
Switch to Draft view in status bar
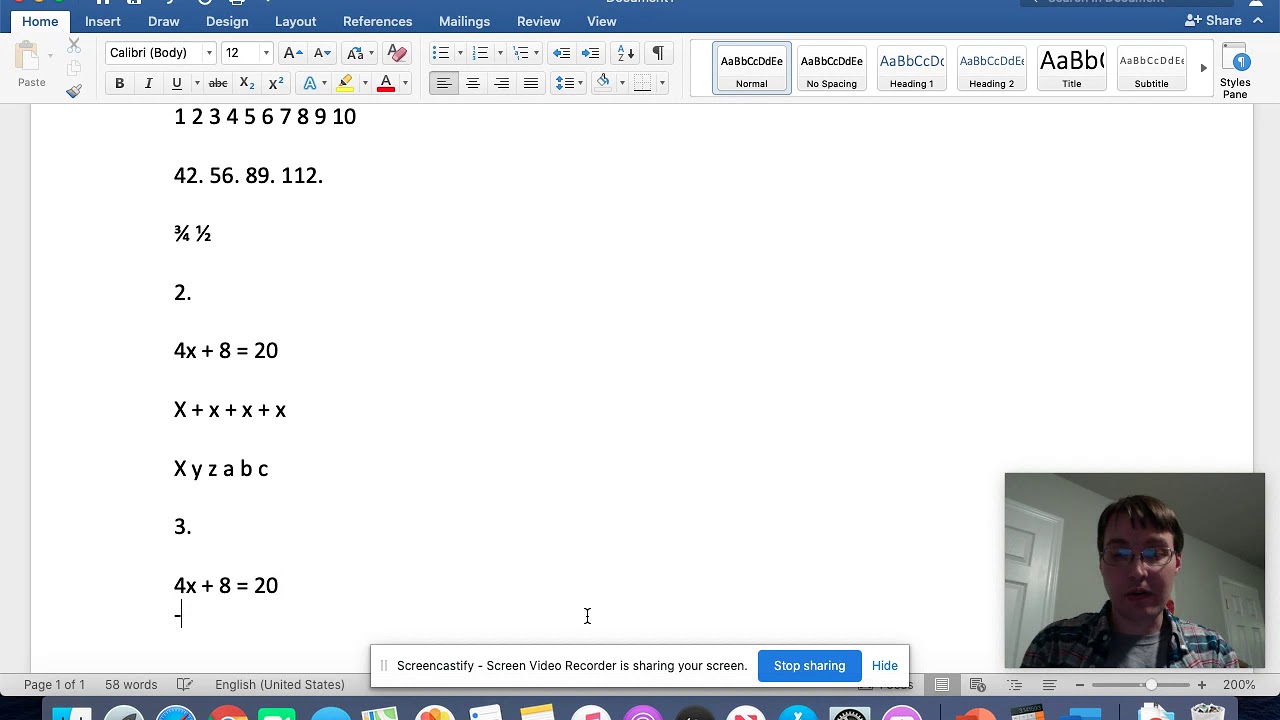1049,685
